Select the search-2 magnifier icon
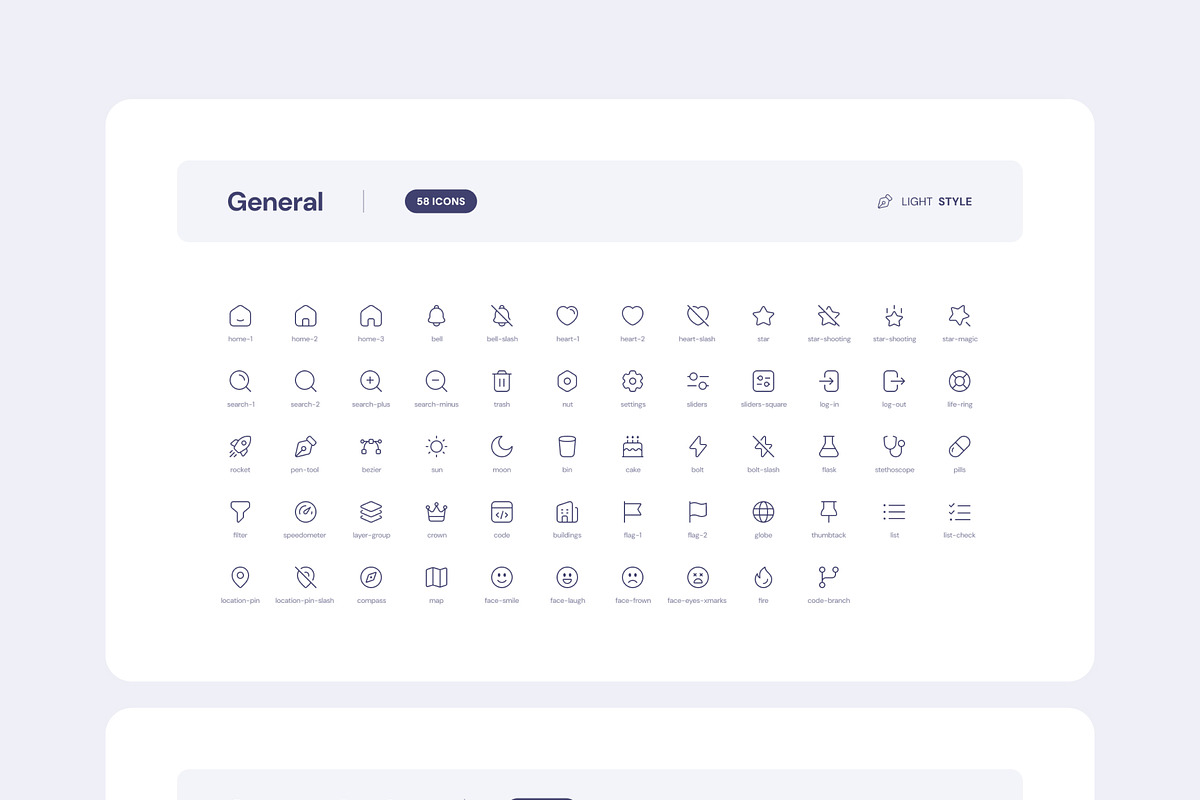Viewport: 1200px width, 800px height. pyautogui.click(x=305, y=381)
